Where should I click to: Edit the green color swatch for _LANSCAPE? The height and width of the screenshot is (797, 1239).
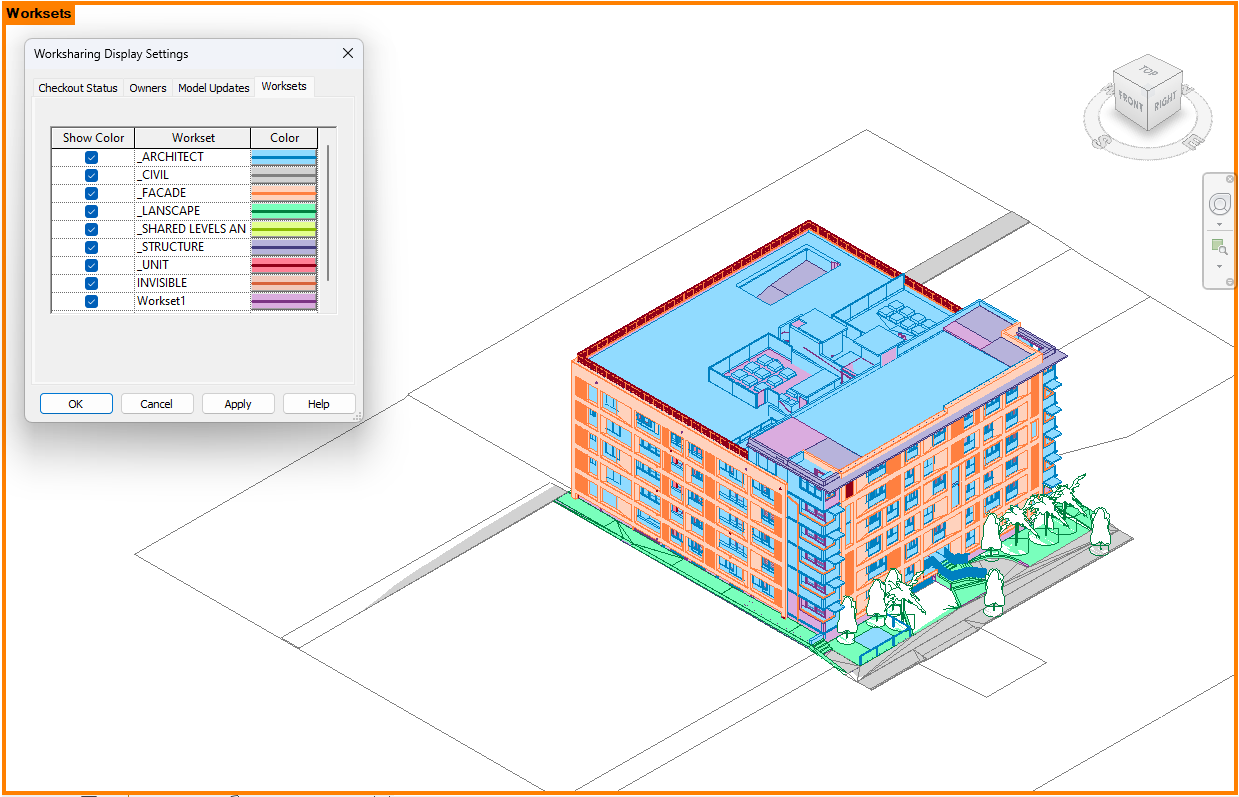tap(284, 211)
